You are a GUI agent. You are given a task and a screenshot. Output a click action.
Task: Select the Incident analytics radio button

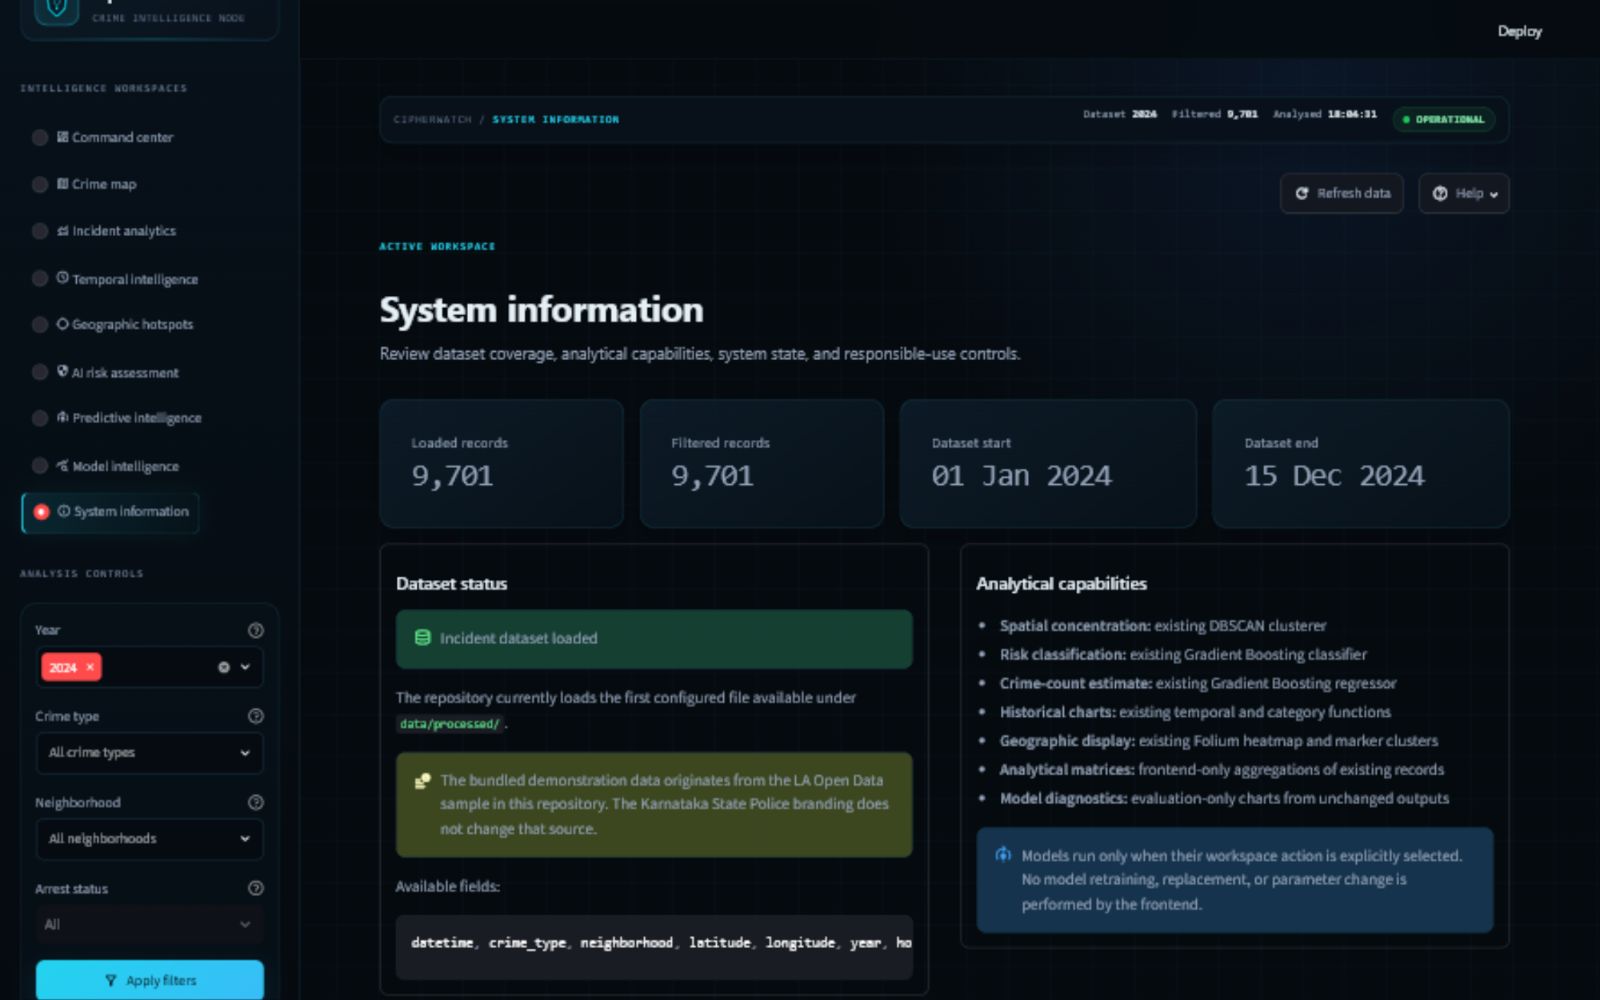tap(40, 231)
